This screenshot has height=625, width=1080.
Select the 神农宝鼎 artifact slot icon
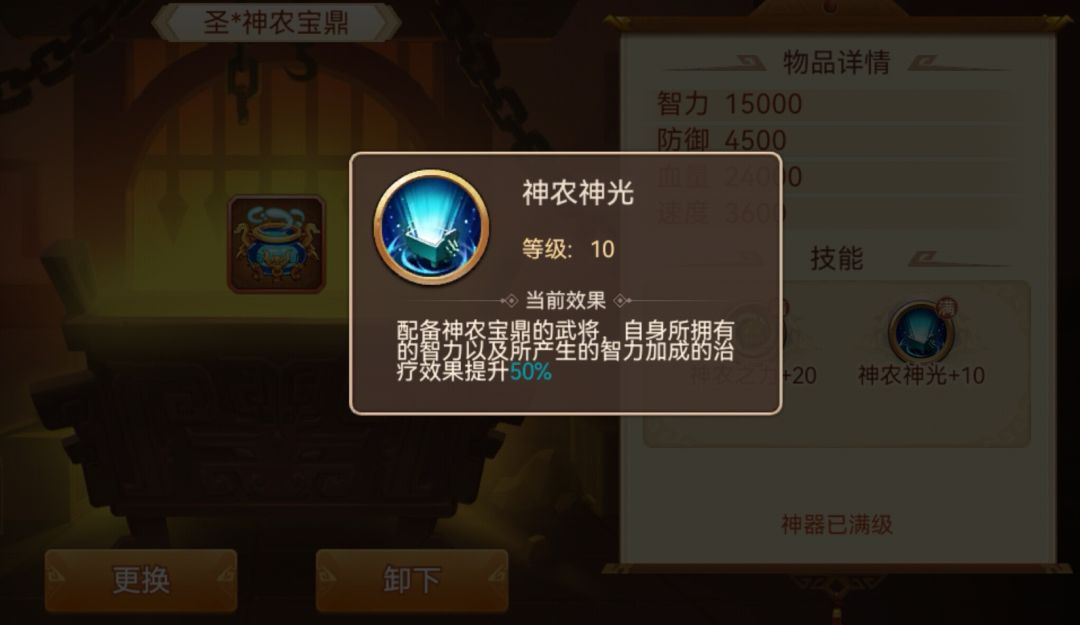(x=277, y=245)
